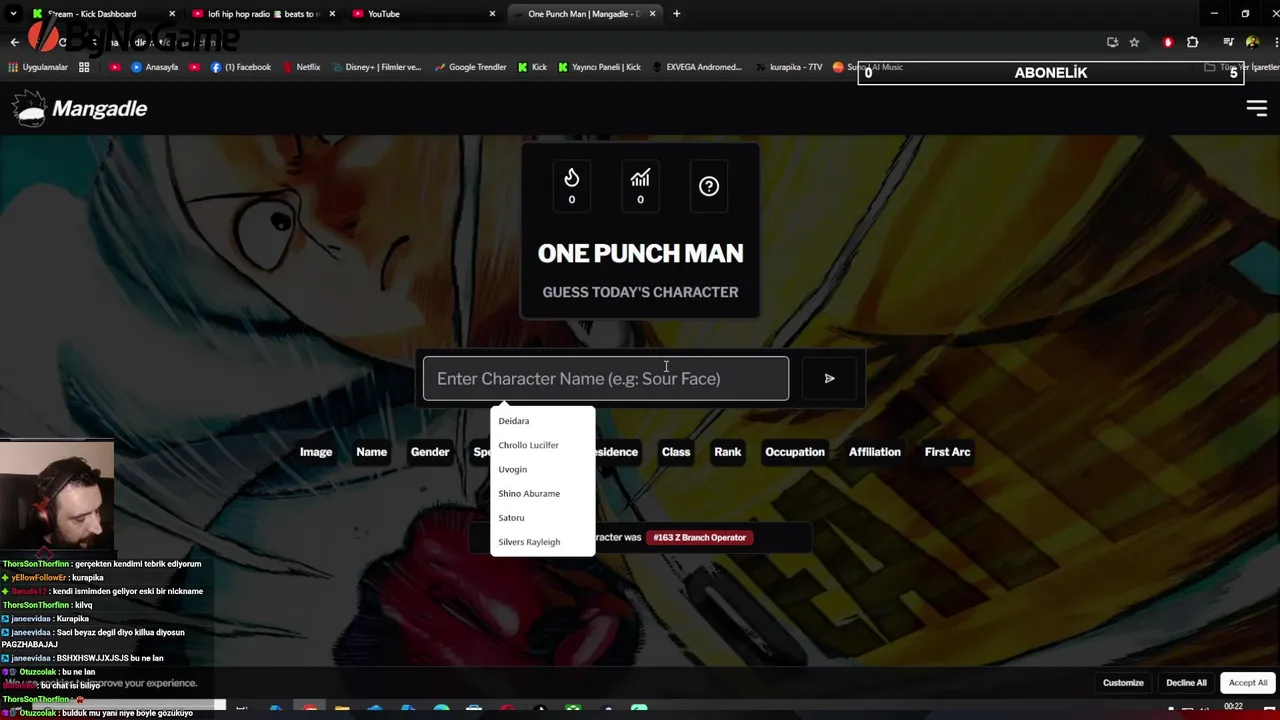The width and height of the screenshot is (1280, 720).
Task: Click the Occupation column header
Action: click(x=795, y=452)
